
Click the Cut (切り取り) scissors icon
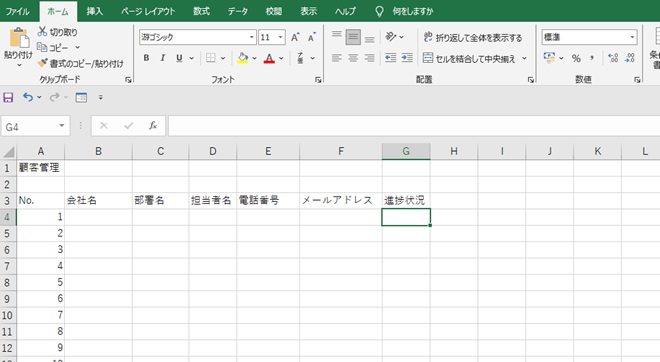pos(42,32)
